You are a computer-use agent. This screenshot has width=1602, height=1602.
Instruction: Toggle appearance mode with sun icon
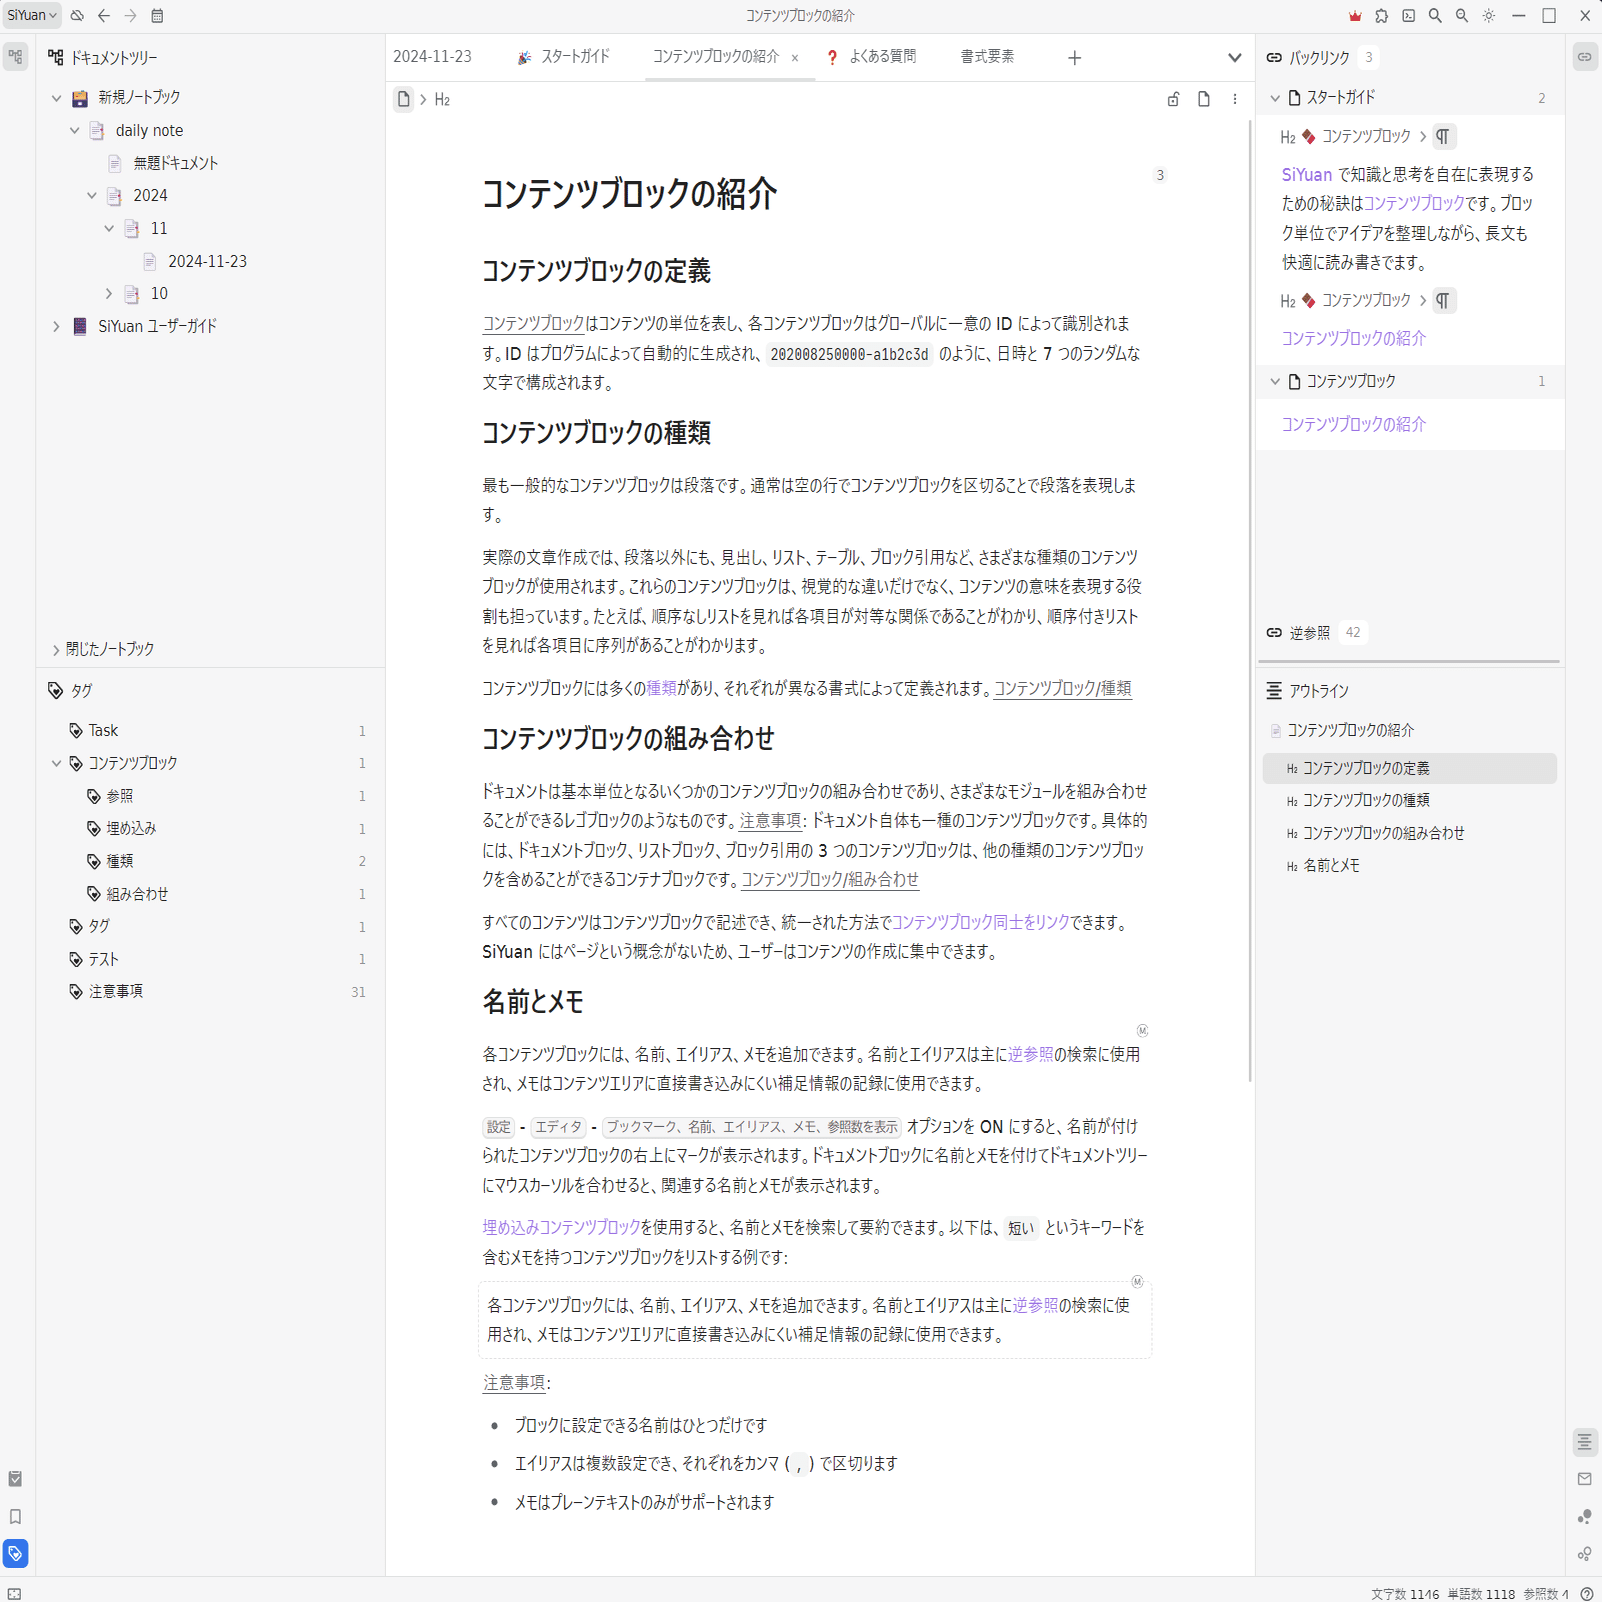pyautogui.click(x=1489, y=15)
